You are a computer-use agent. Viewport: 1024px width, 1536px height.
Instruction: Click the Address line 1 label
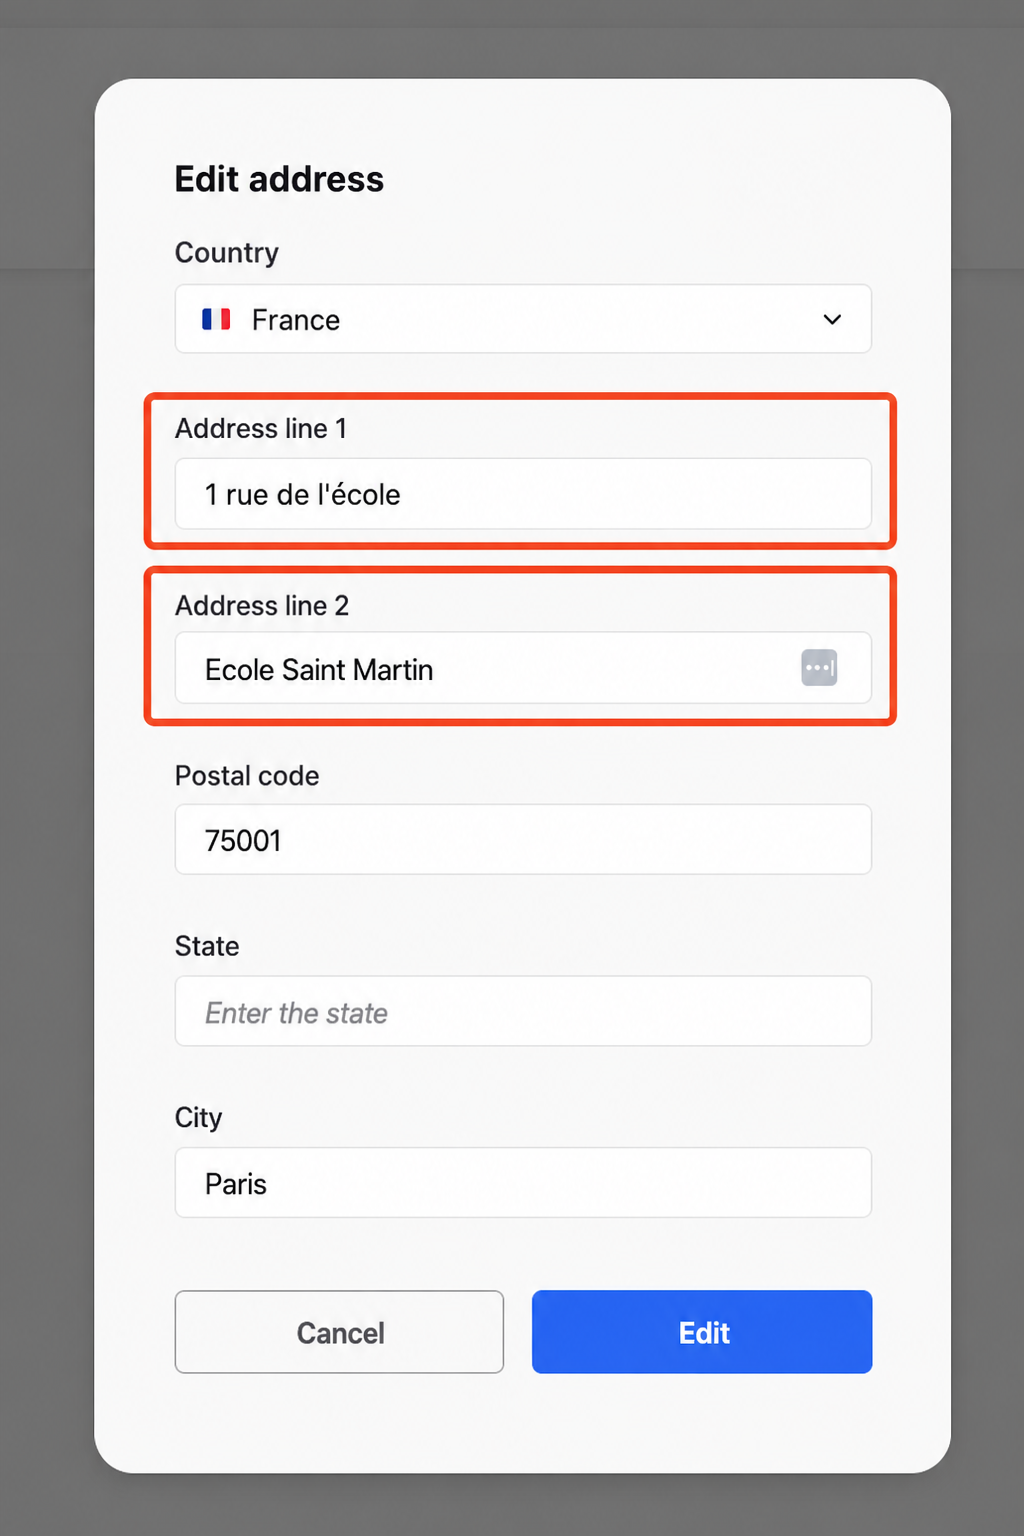261,429
